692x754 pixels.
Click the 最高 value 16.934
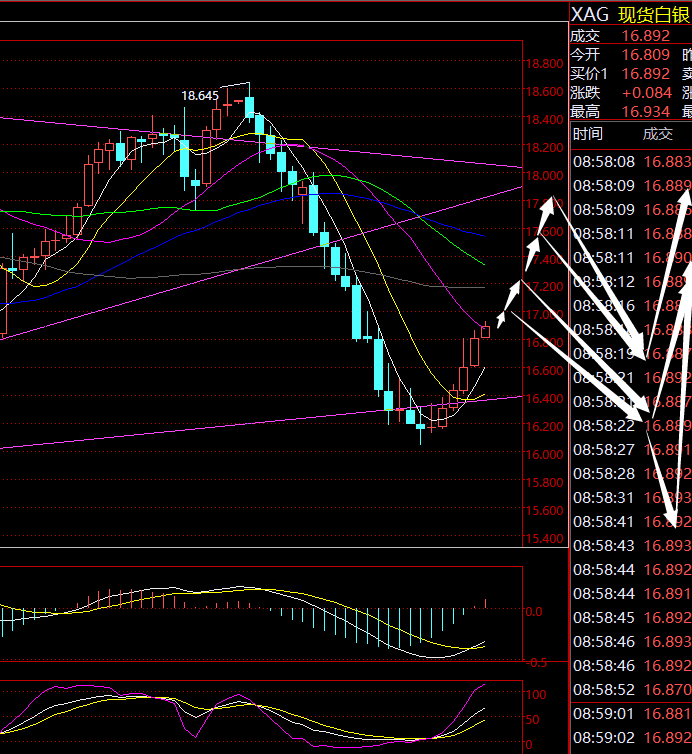(x=645, y=112)
